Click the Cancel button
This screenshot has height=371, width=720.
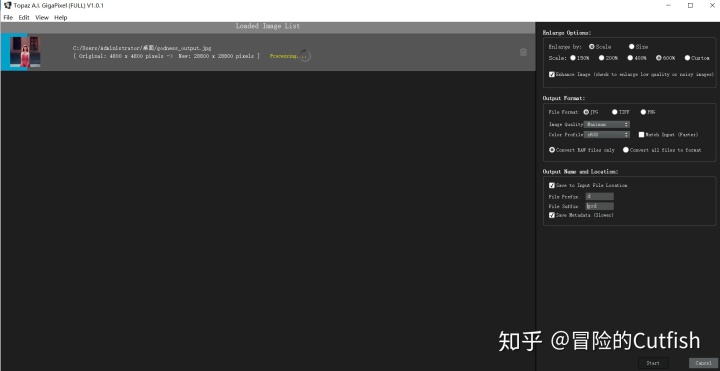(703, 363)
